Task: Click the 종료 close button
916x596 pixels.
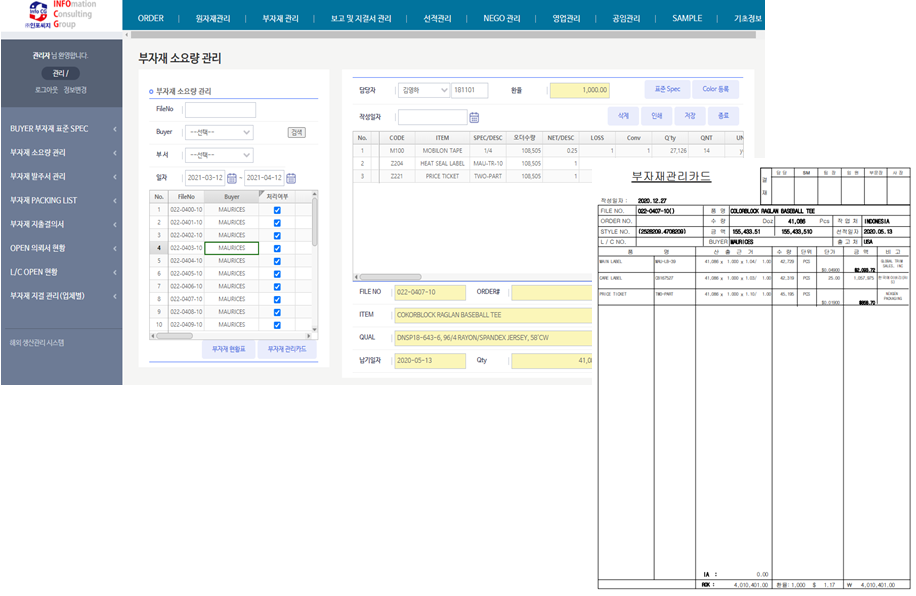Action: 723,116
